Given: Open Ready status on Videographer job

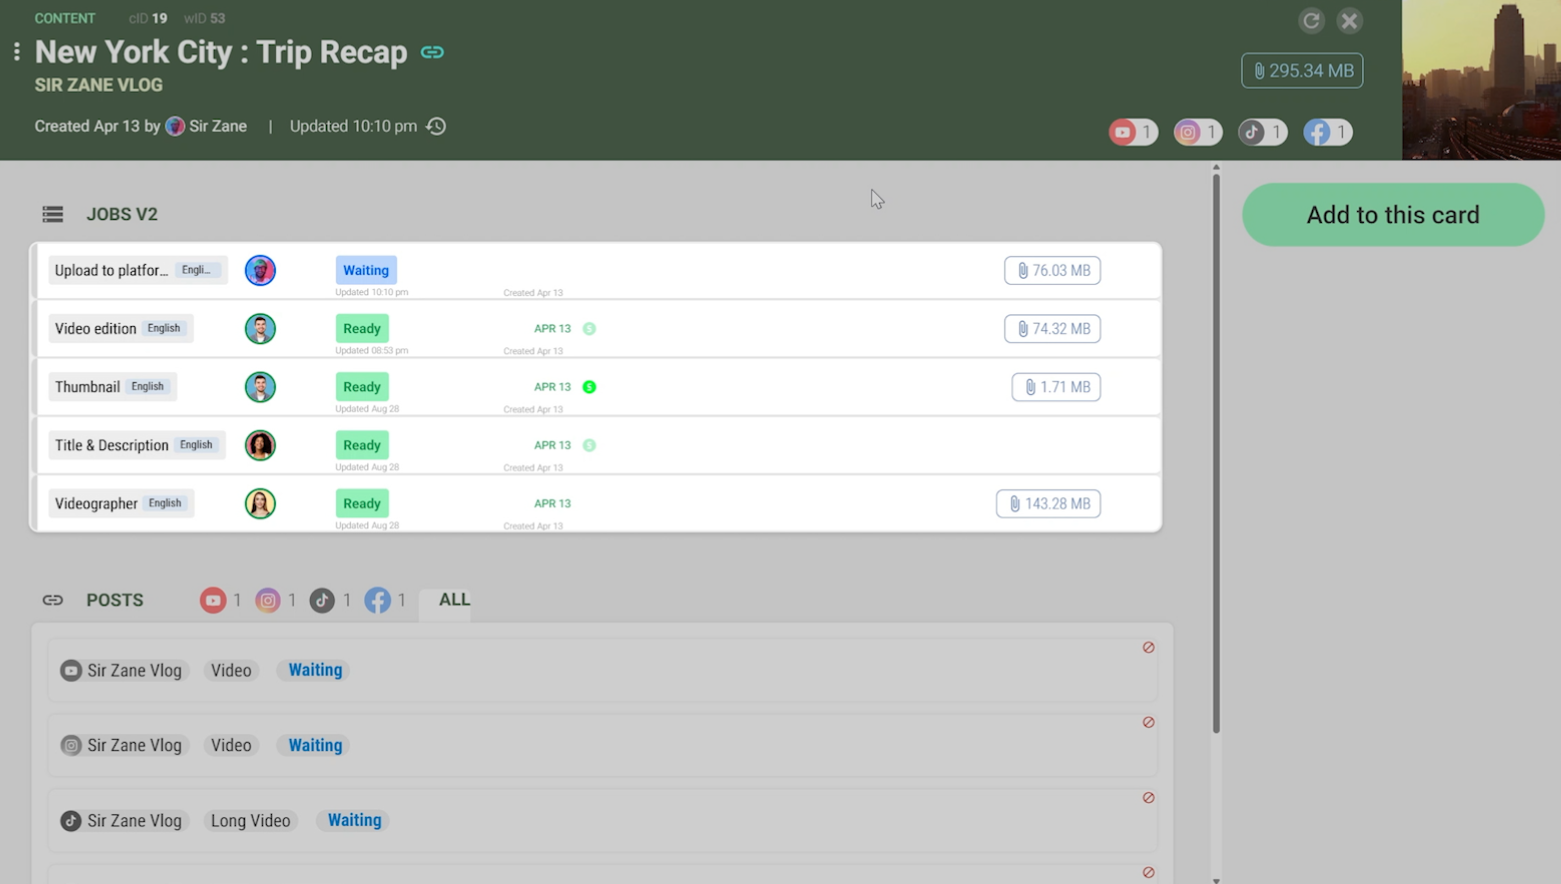Looking at the screenshot, I should point(362,503).
